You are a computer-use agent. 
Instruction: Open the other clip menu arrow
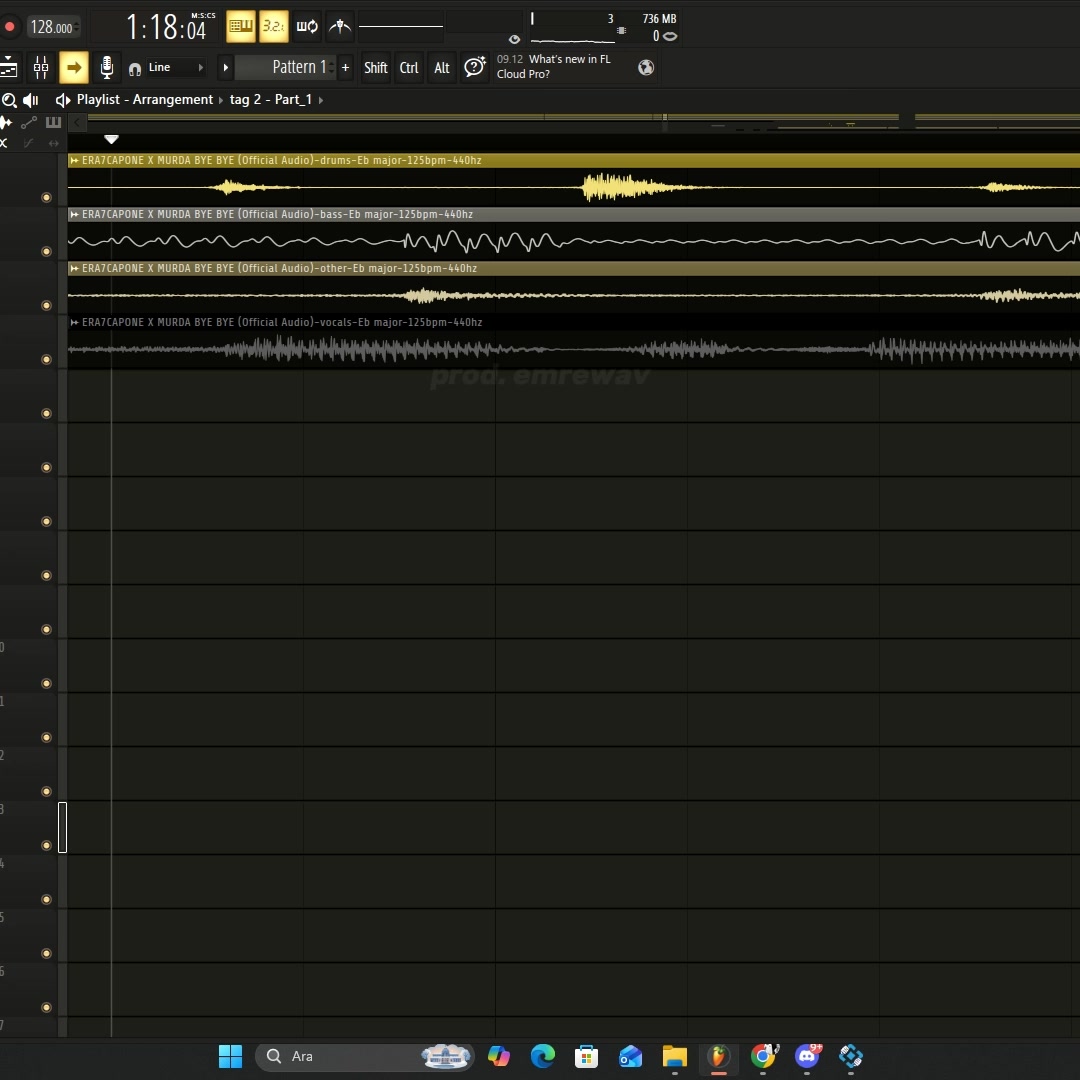tap(74, 269)
